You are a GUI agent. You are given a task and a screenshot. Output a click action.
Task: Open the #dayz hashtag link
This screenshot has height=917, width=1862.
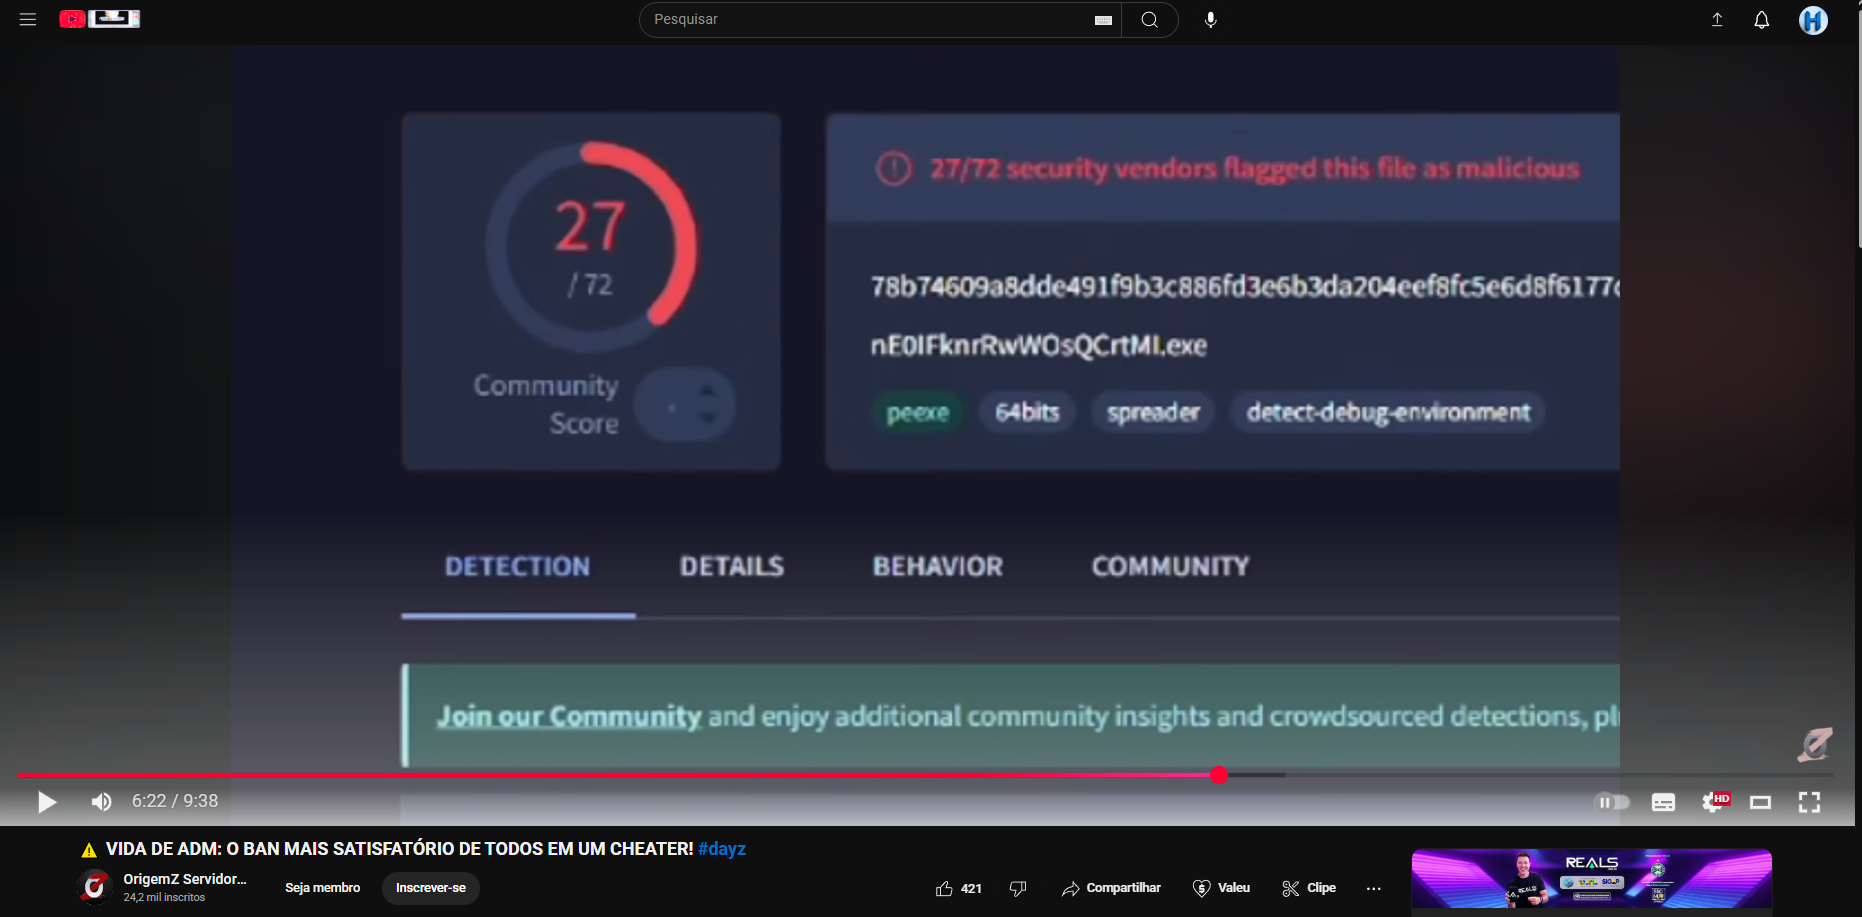(x=722, y=848)
